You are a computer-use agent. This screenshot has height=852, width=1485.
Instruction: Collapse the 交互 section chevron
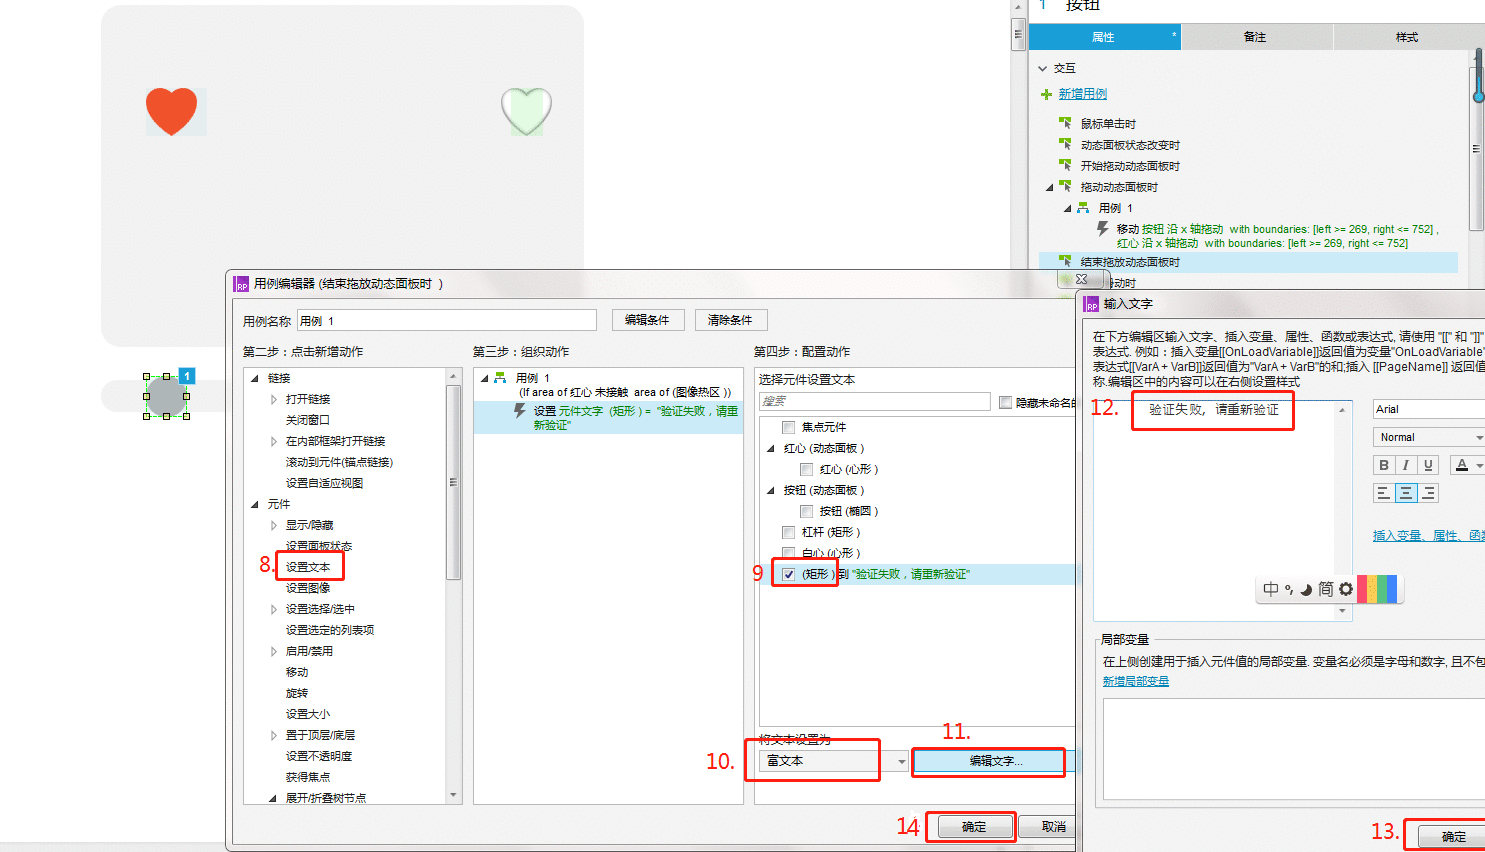[1043, 69]
